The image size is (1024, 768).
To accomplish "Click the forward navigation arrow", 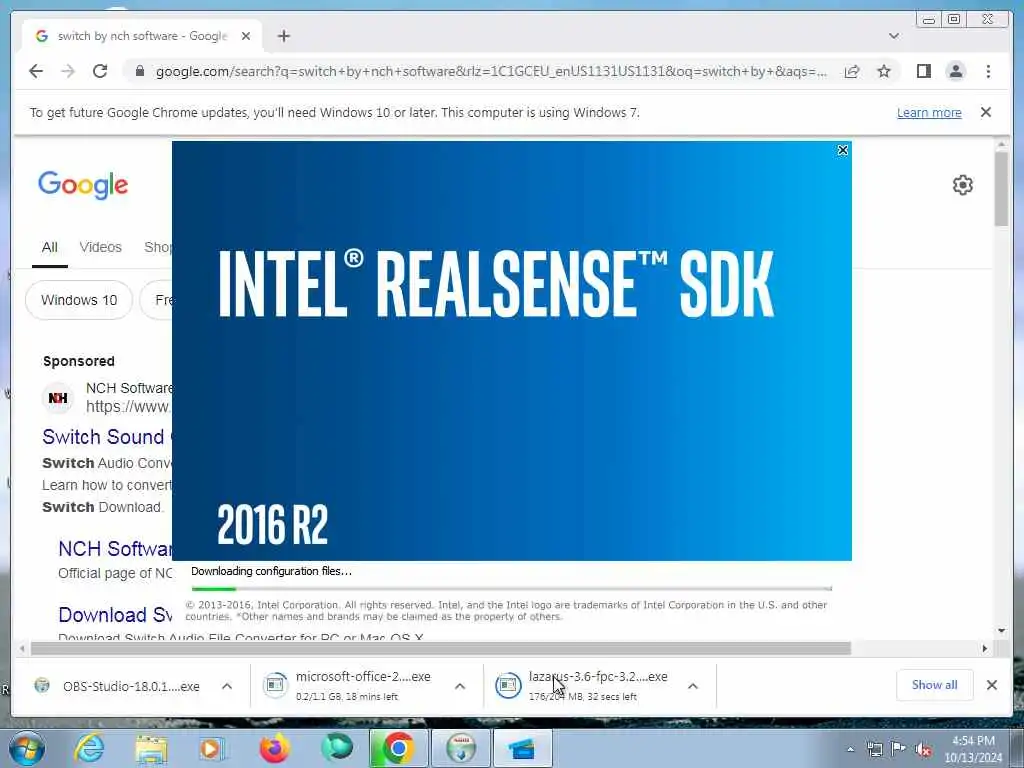I will [68, 71].
